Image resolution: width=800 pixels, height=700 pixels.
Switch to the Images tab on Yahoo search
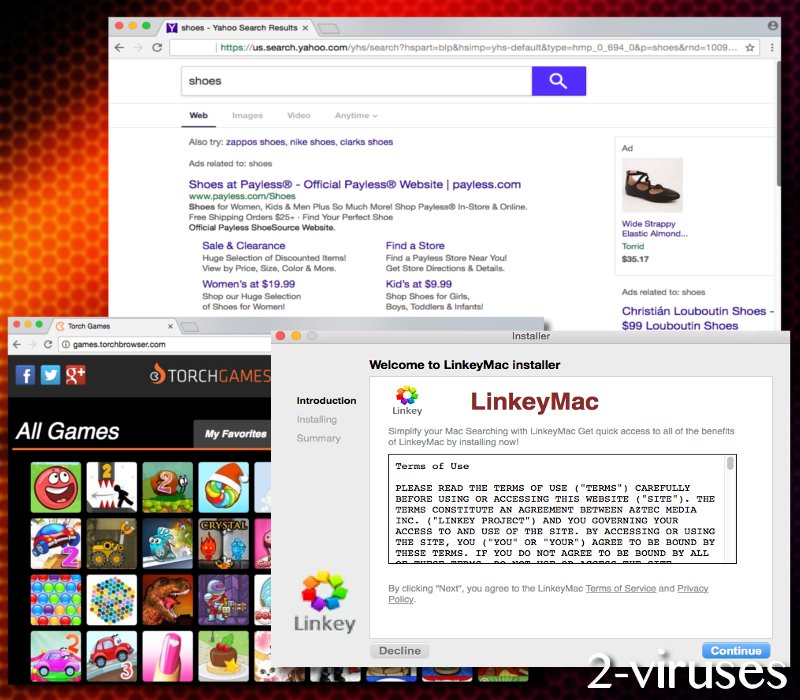click(x=247, y=115)
